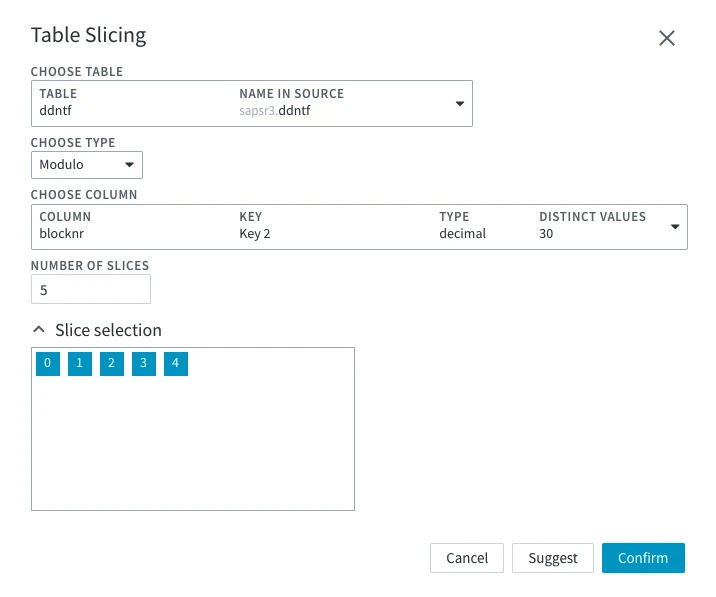Select the blocknr column entry
716x597 pixels.
[x=63, y=234]
